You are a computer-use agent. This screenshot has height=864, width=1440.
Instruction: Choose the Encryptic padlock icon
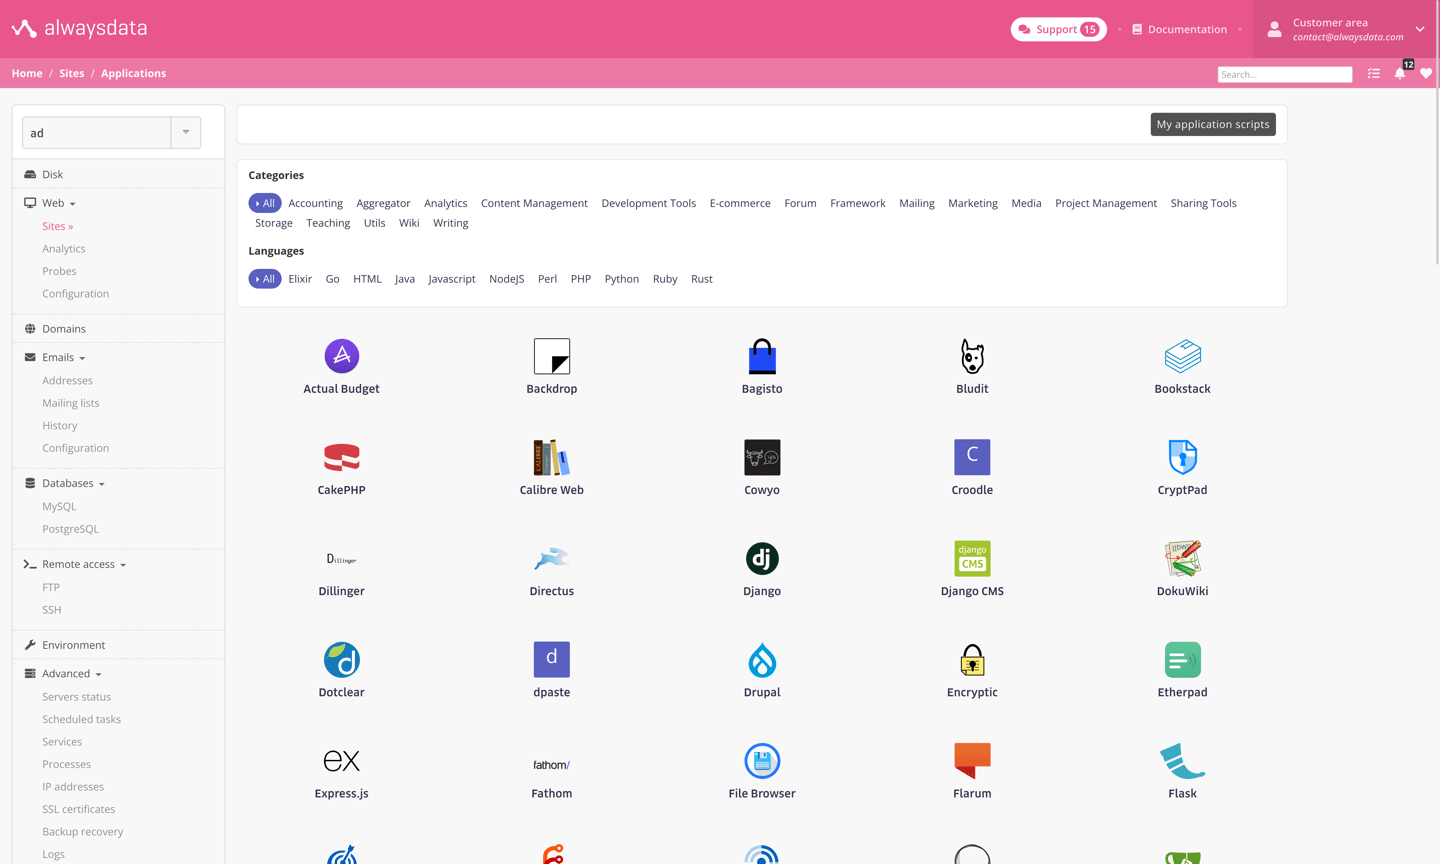point(972,660)
